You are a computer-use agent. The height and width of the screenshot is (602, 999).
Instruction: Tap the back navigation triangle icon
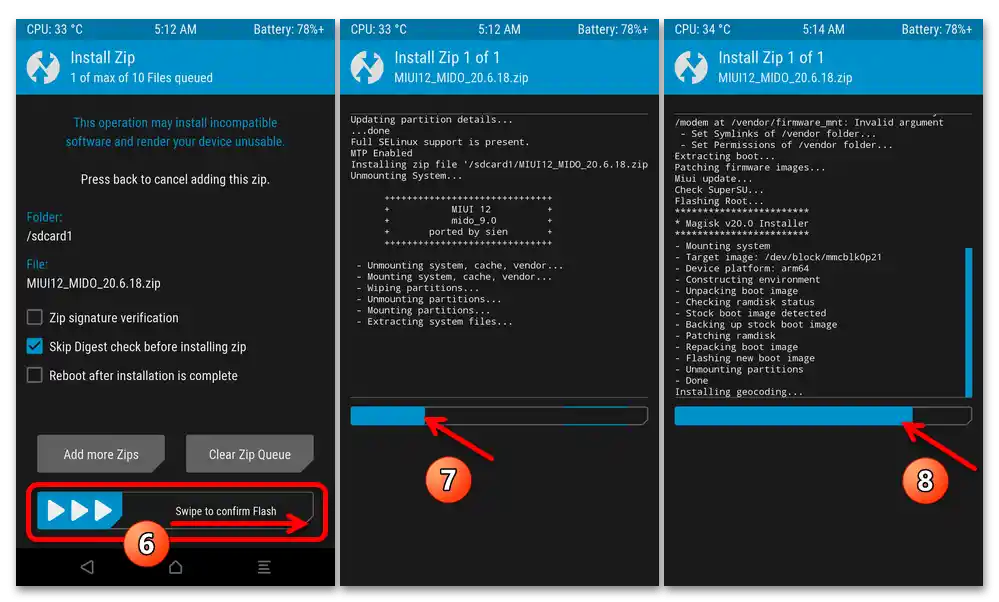(87, 566)
